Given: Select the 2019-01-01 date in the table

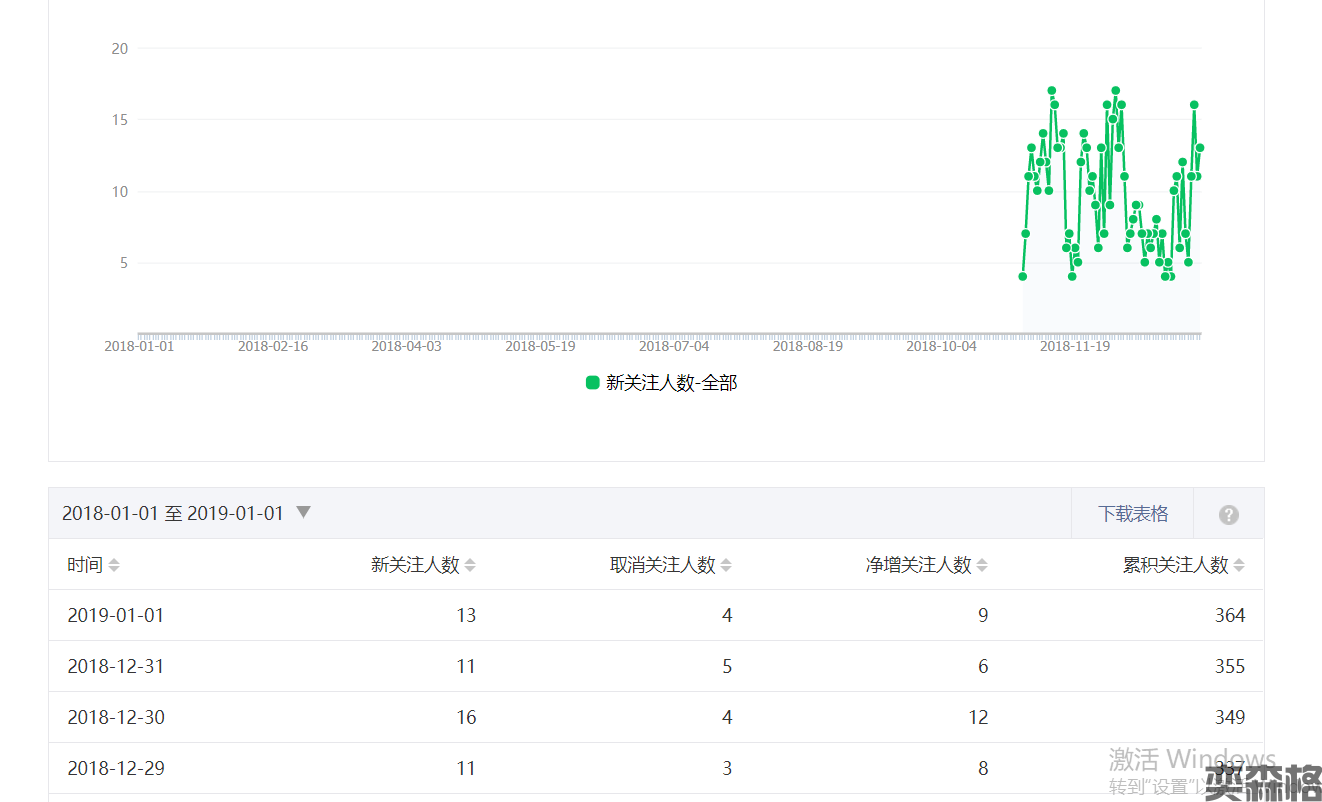Looking at the screenshot, I should coord(116,615).
